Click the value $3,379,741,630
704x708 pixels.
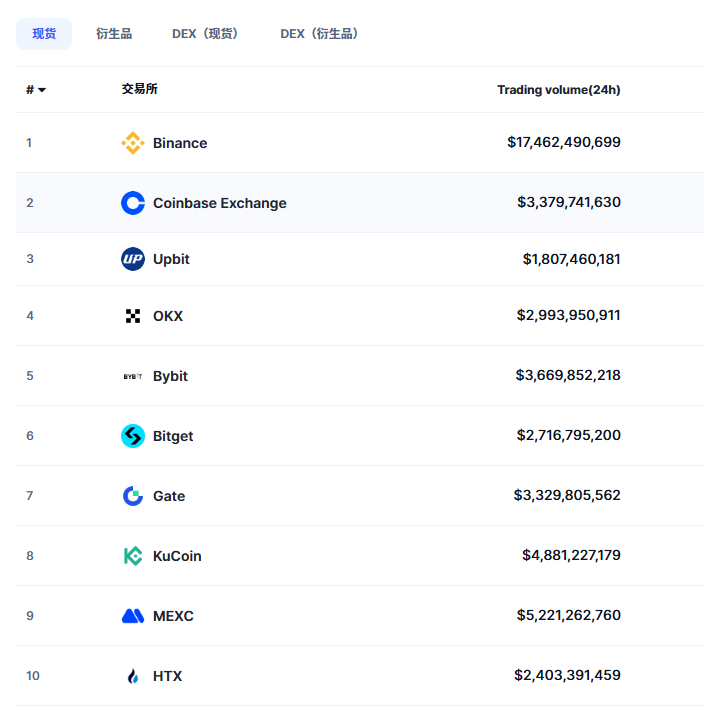tap(569, 202)
